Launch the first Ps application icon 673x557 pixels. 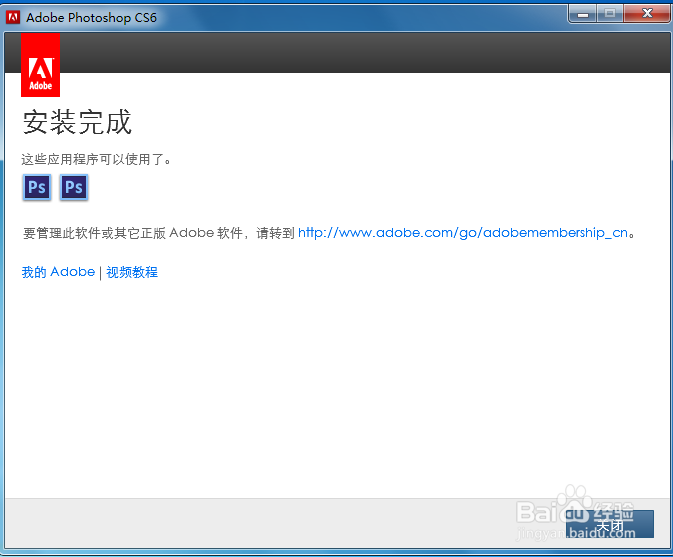click(37, 188)
